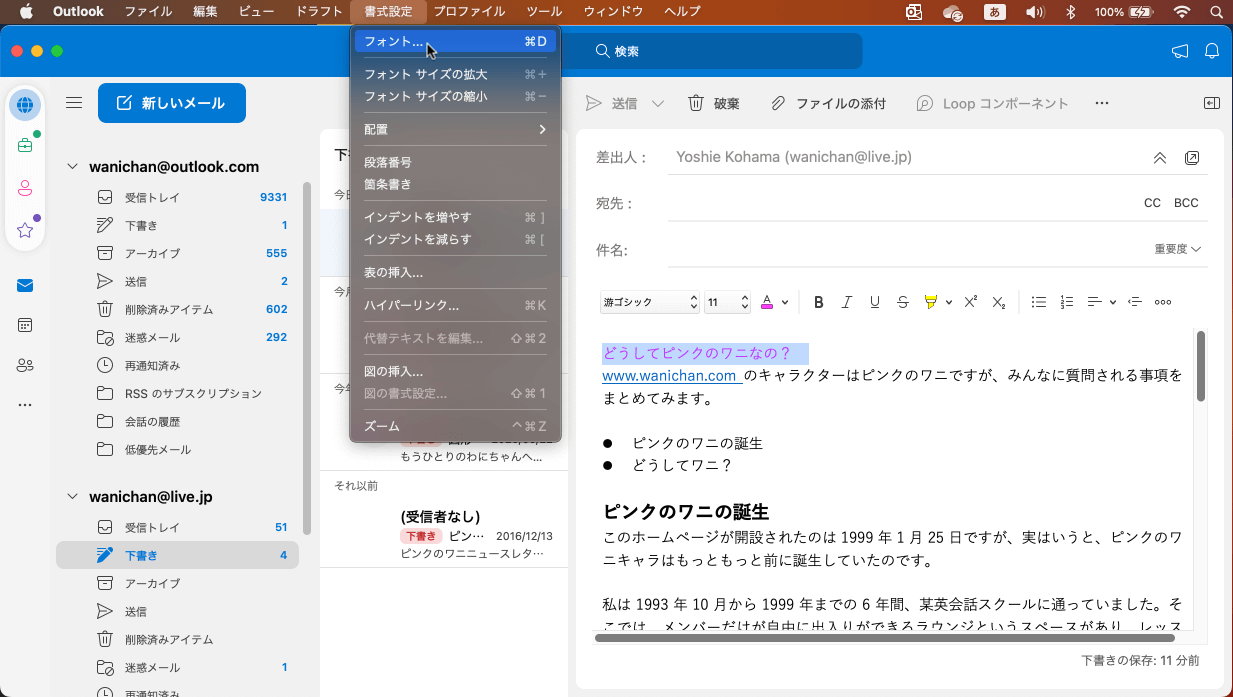This screenshot has height=697, width=1233.
Task: Click the Bold formatting icon
Action: coord(819,302)
